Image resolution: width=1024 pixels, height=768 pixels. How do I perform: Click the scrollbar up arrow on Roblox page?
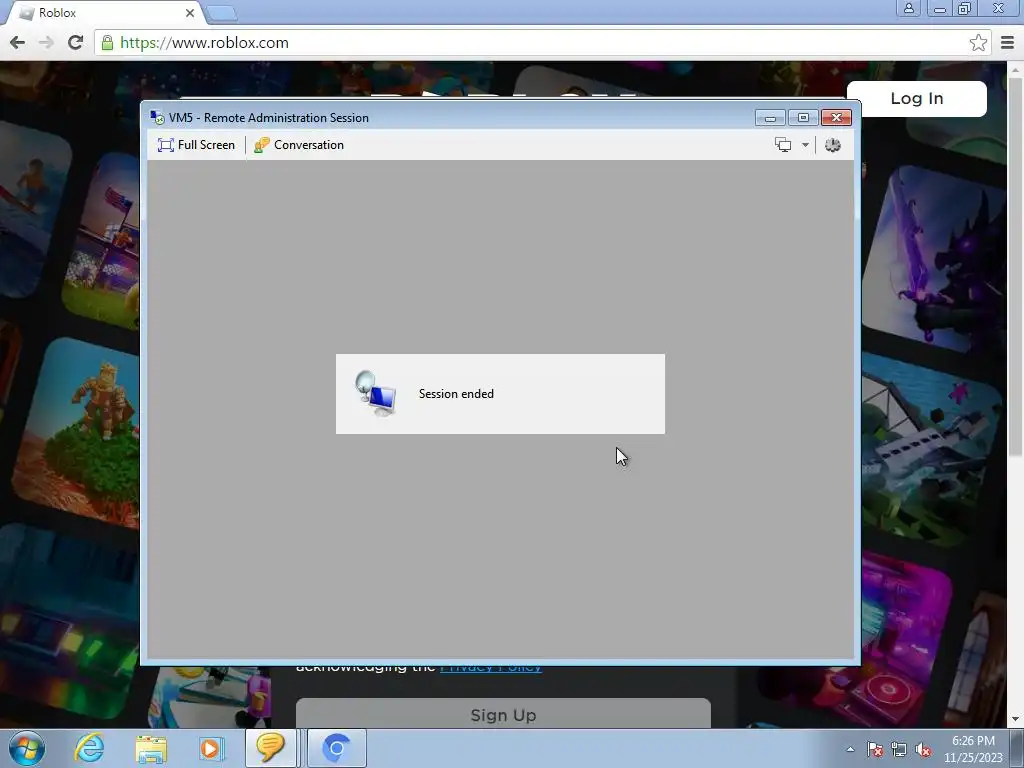point(1015,69)
